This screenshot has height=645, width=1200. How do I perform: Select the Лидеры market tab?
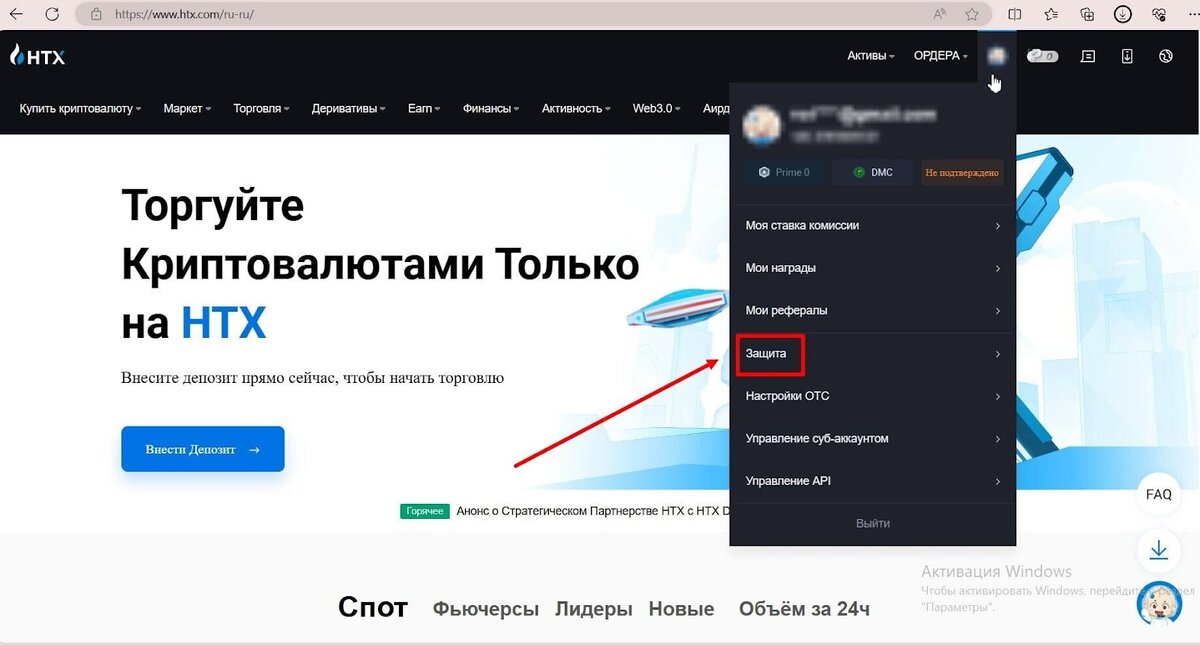(x=594, y=609)
